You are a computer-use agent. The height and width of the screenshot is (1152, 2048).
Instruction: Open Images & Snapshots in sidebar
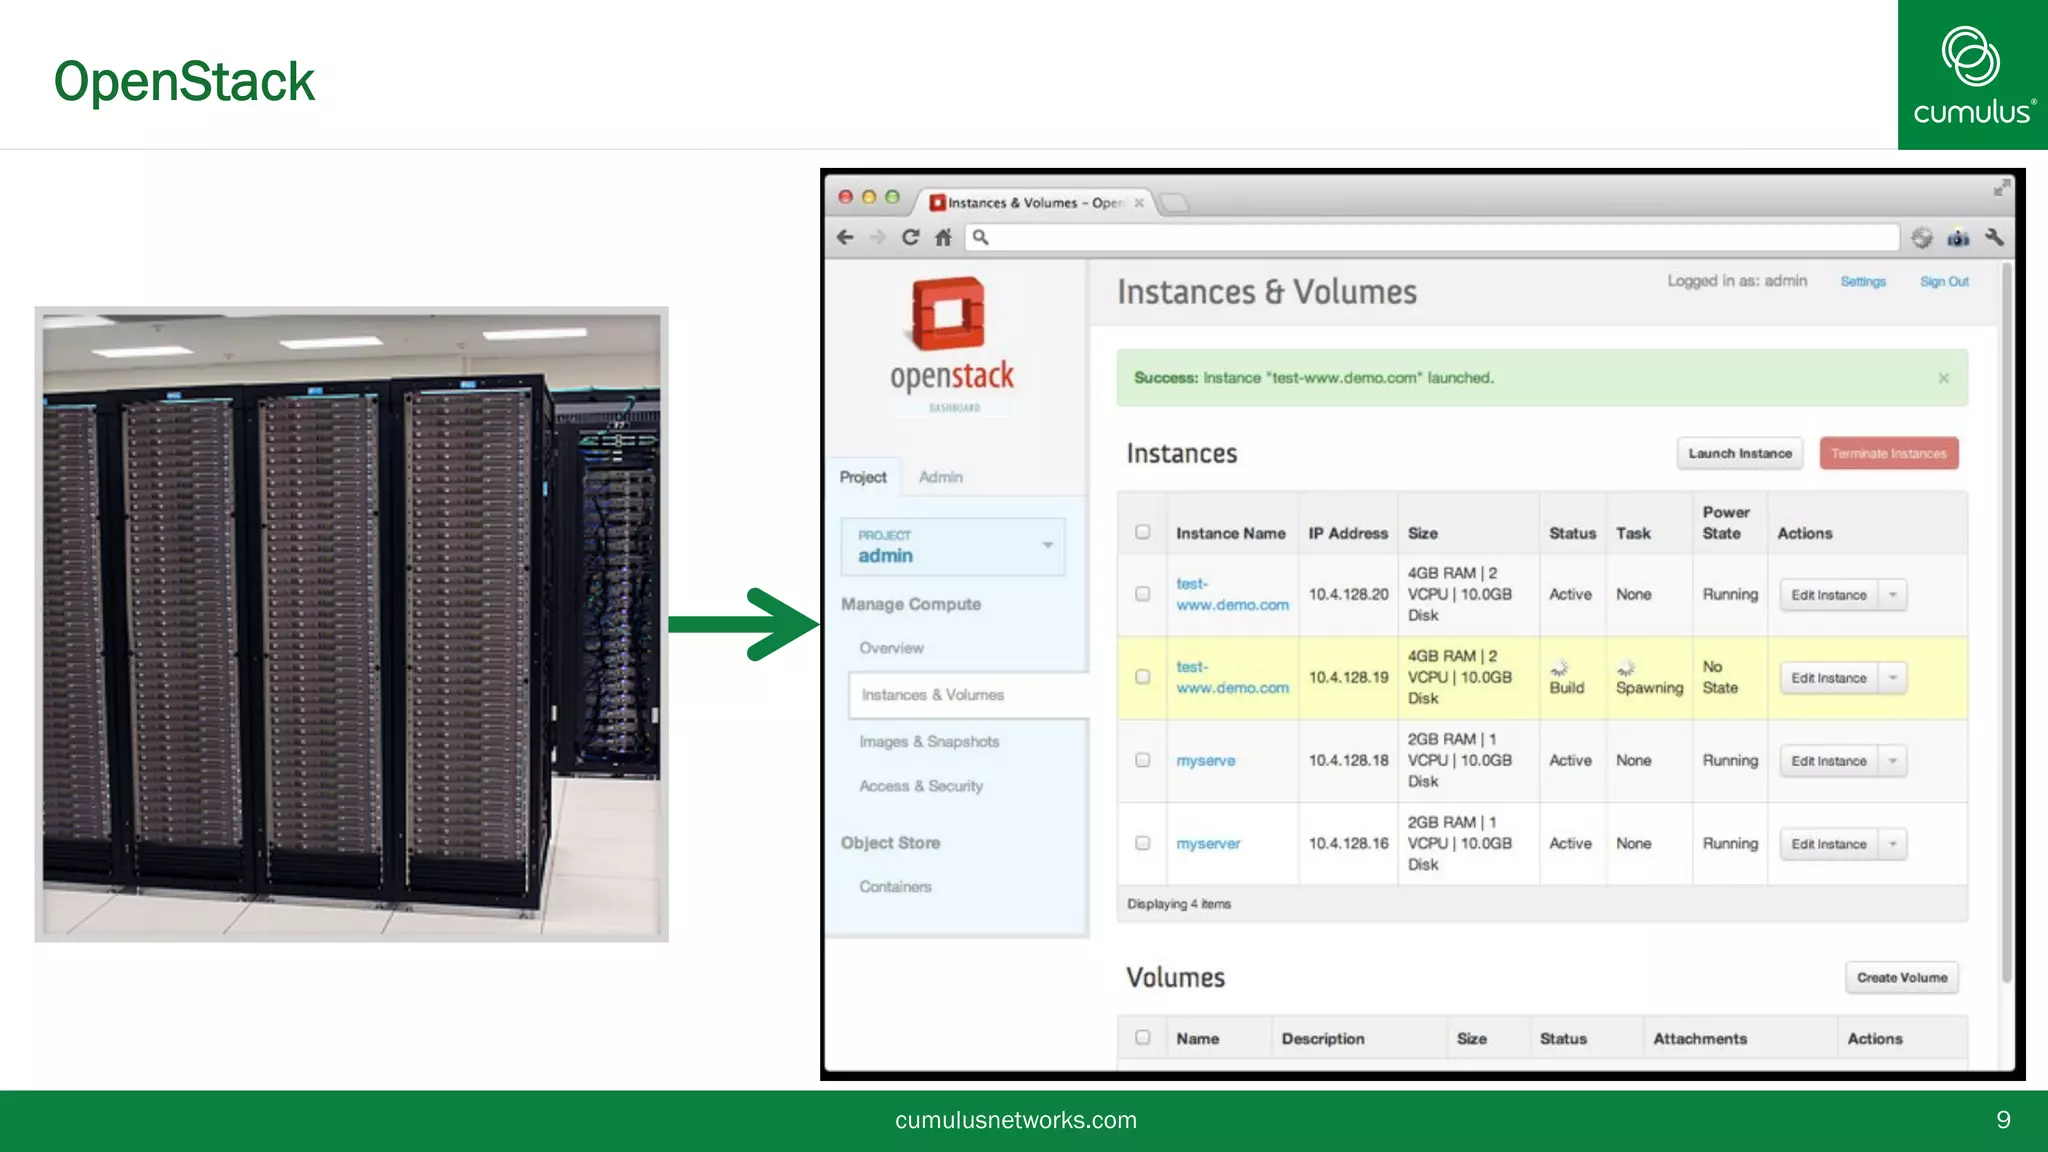(x=929, y=741)
